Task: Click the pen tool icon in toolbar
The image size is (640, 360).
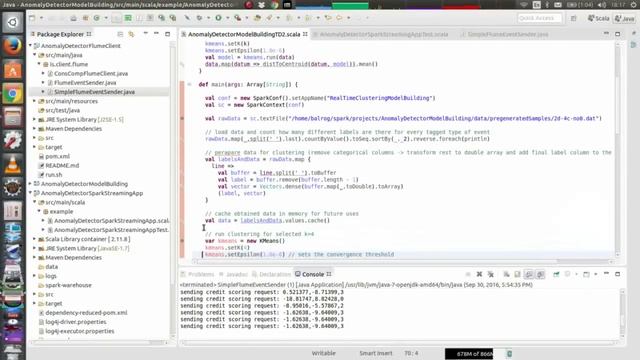Action: tap(187, 18)
